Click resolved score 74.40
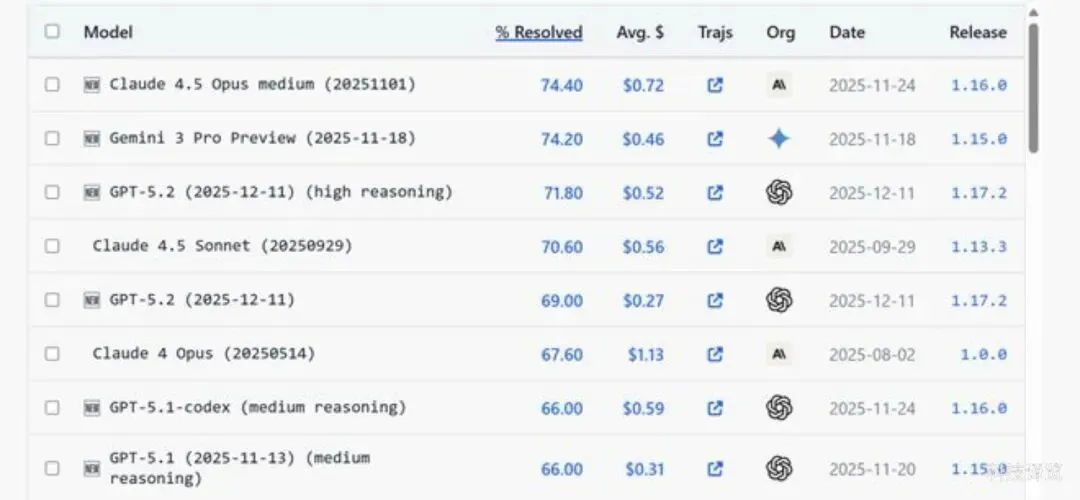 pos(561,85)
